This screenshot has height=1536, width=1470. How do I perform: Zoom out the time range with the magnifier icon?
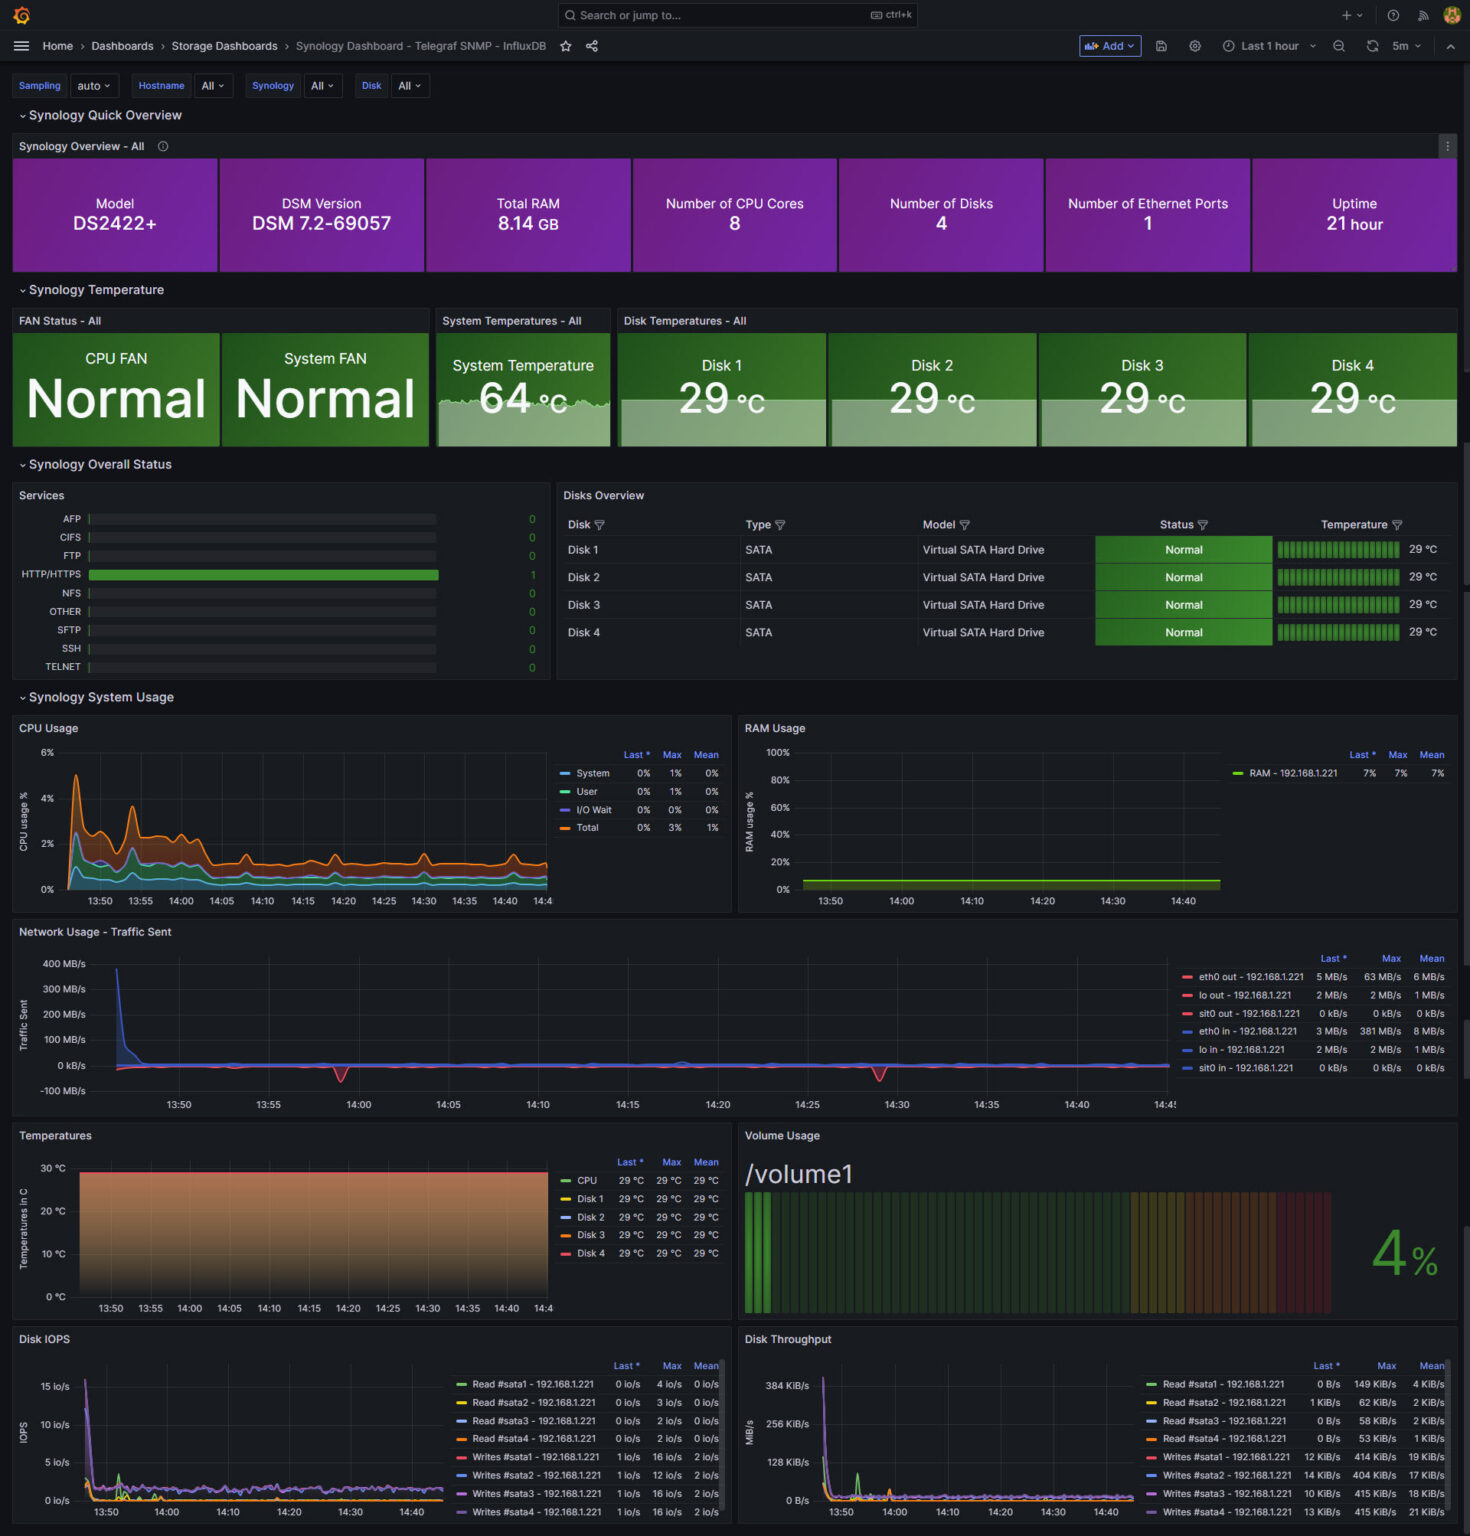click(x=1339, y=46)
